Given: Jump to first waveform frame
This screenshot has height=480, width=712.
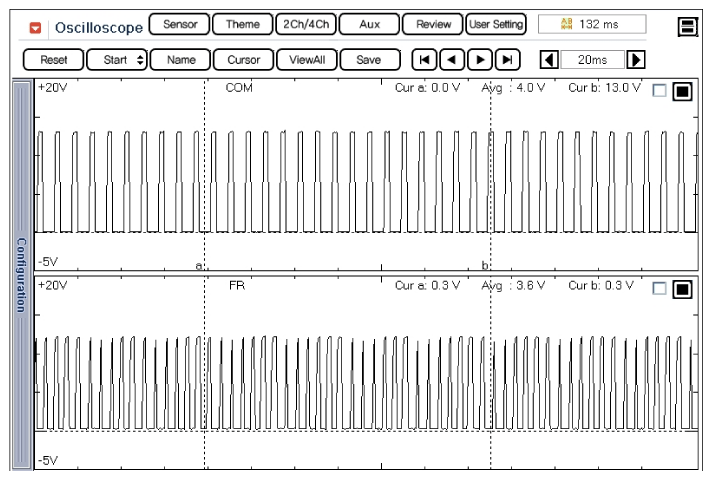Looking at the screenshot, I should 426,59.
